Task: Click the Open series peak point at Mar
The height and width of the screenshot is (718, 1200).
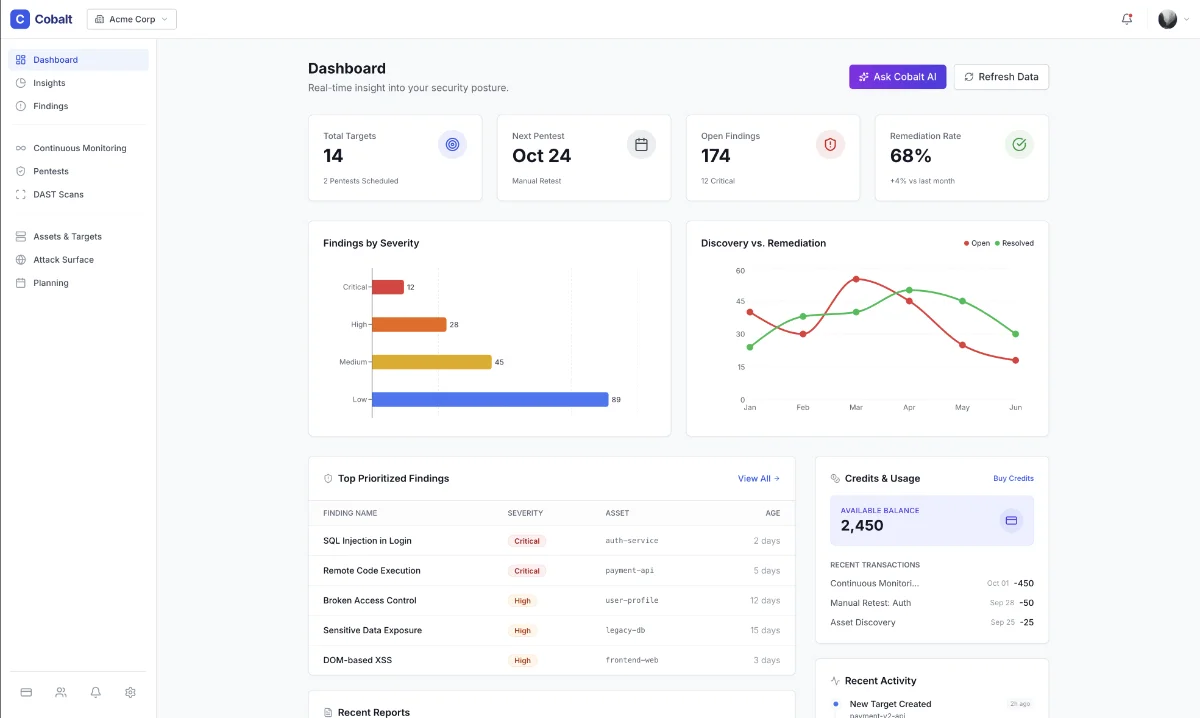Action: click(856, 279)
